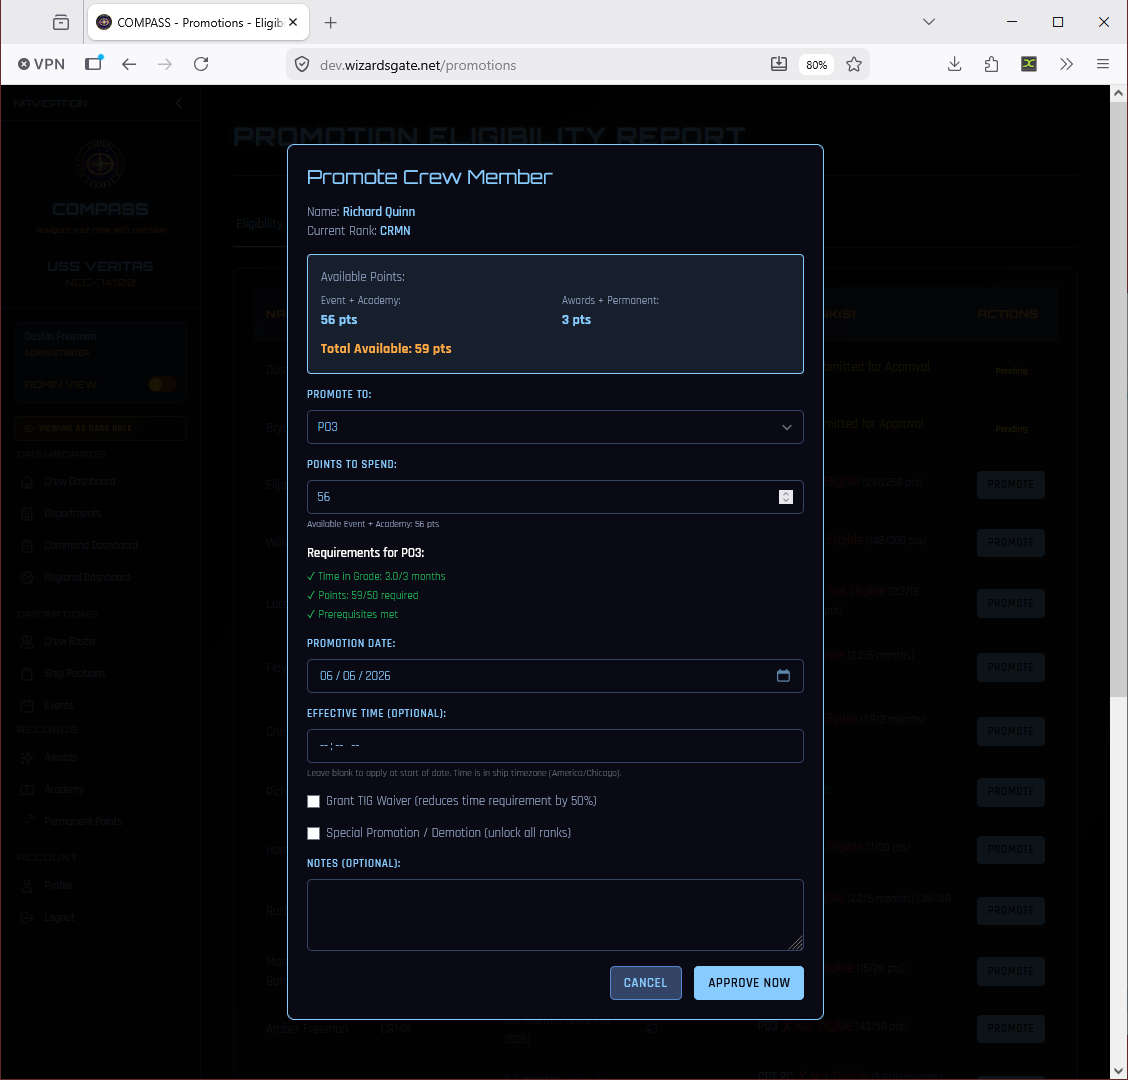
Task: Click the container tabs icon beside VPN
Action: coord(94,63)
